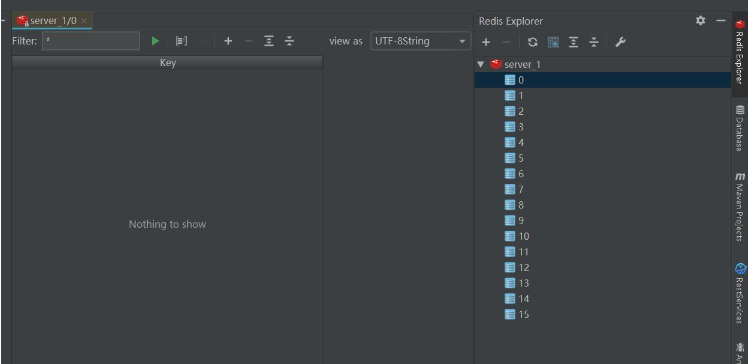Hide the Redis Explorer panel with minimize dash
Image resolution: width=750 pixels, height=364 pixels.
coord(721,21)
